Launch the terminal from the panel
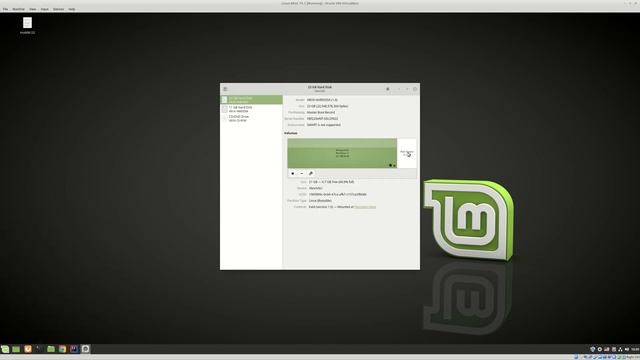 point(39,349)
